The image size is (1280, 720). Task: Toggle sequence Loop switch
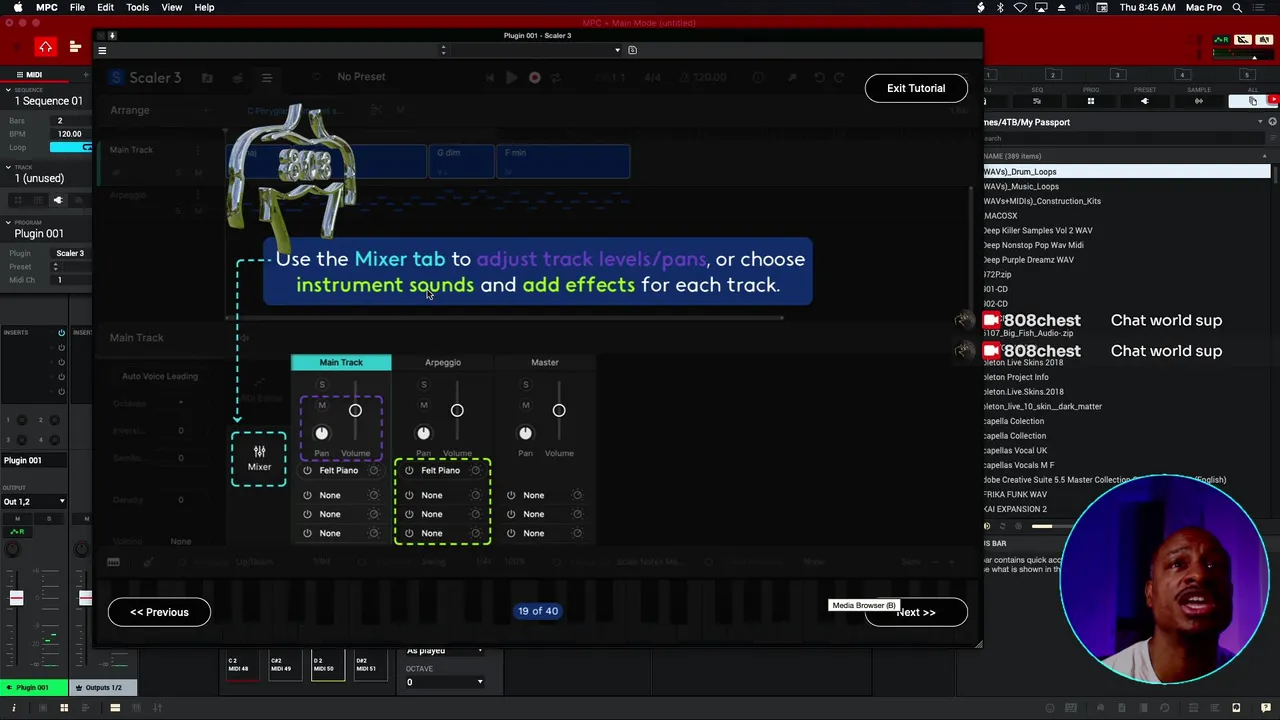(71, 148)
